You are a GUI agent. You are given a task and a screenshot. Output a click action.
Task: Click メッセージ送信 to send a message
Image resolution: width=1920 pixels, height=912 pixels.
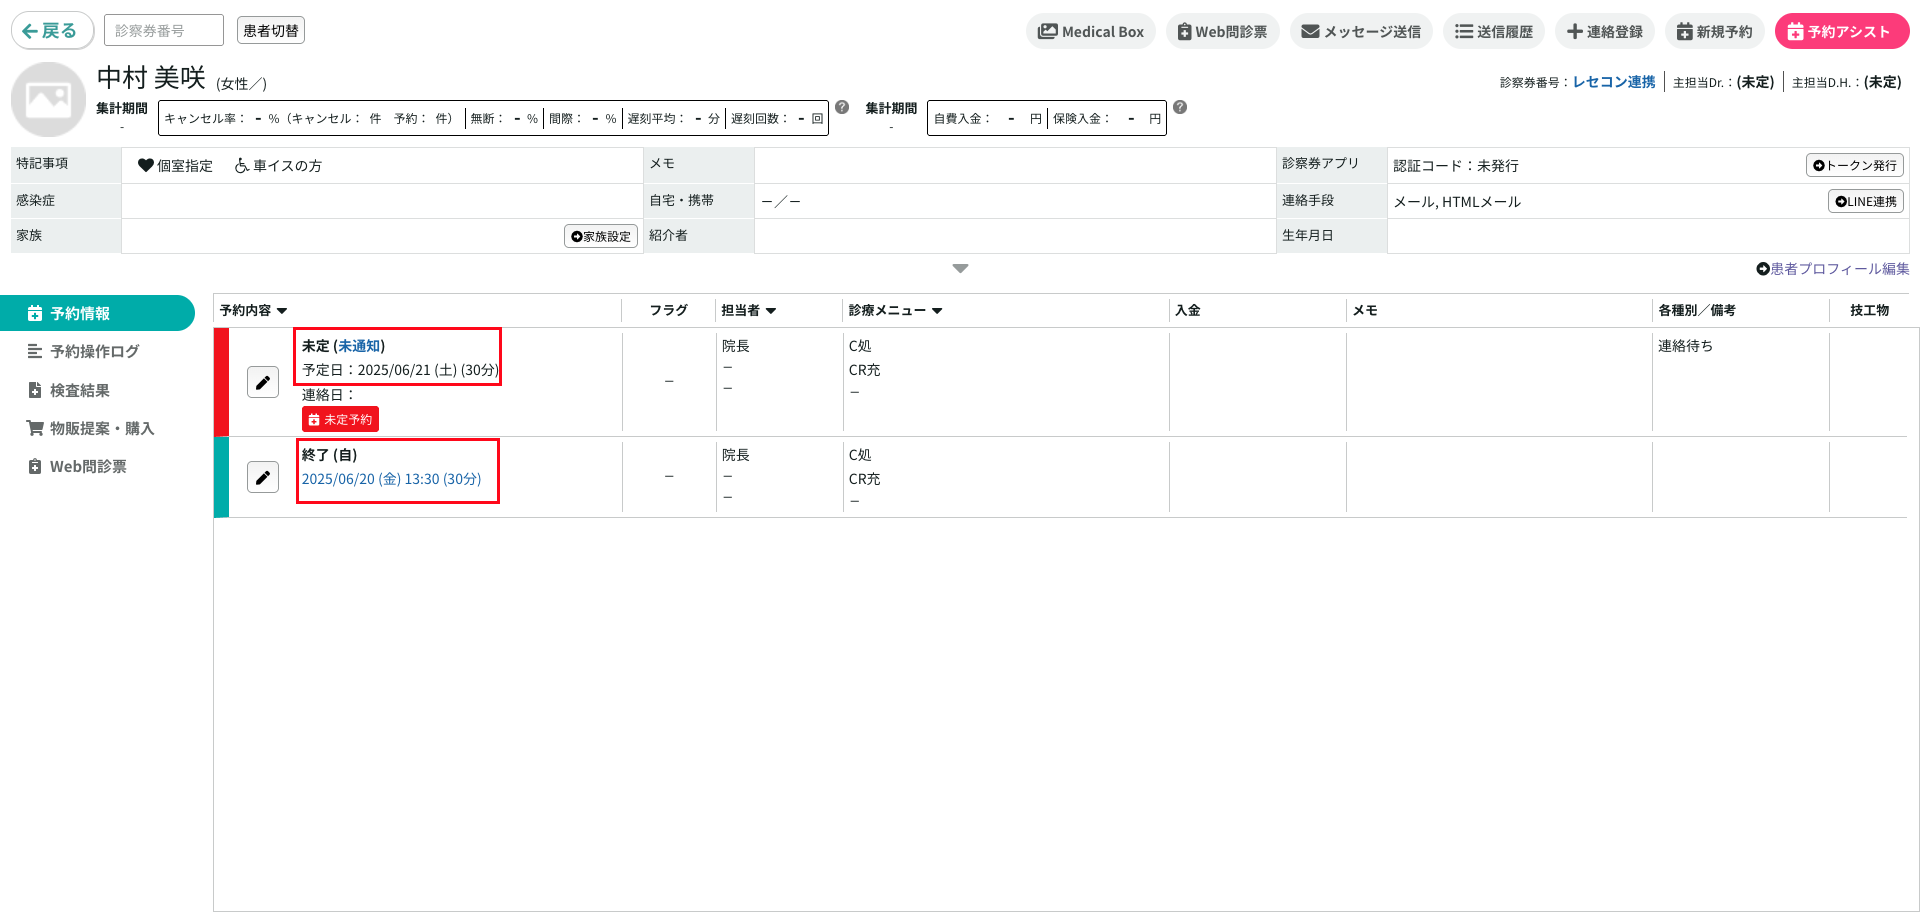tap(1361, 31)
